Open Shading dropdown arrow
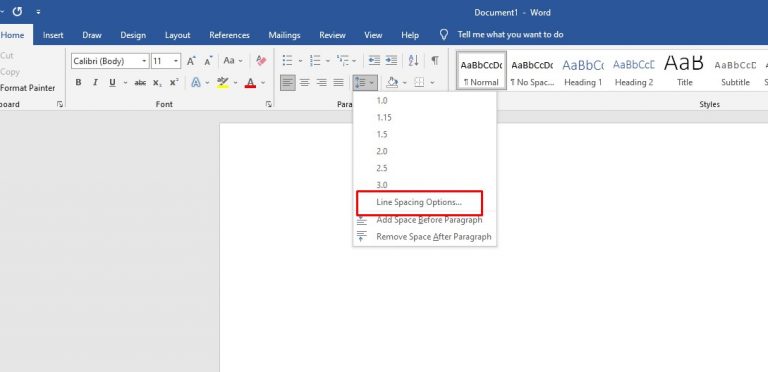The width and height of the screenshot is (768, 372). pos(405,83)
